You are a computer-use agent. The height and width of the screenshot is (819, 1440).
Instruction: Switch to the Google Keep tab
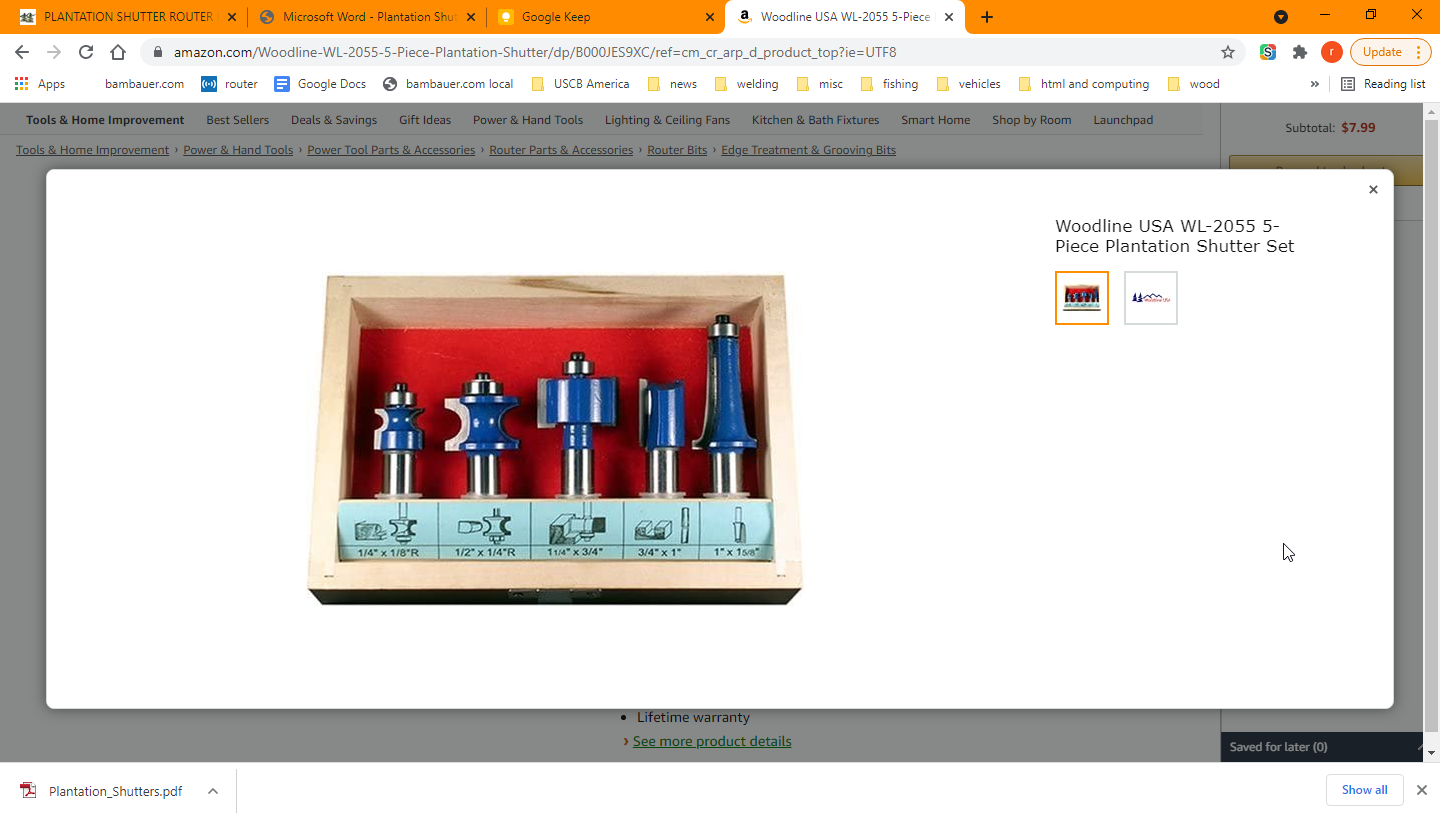[605, 17]
